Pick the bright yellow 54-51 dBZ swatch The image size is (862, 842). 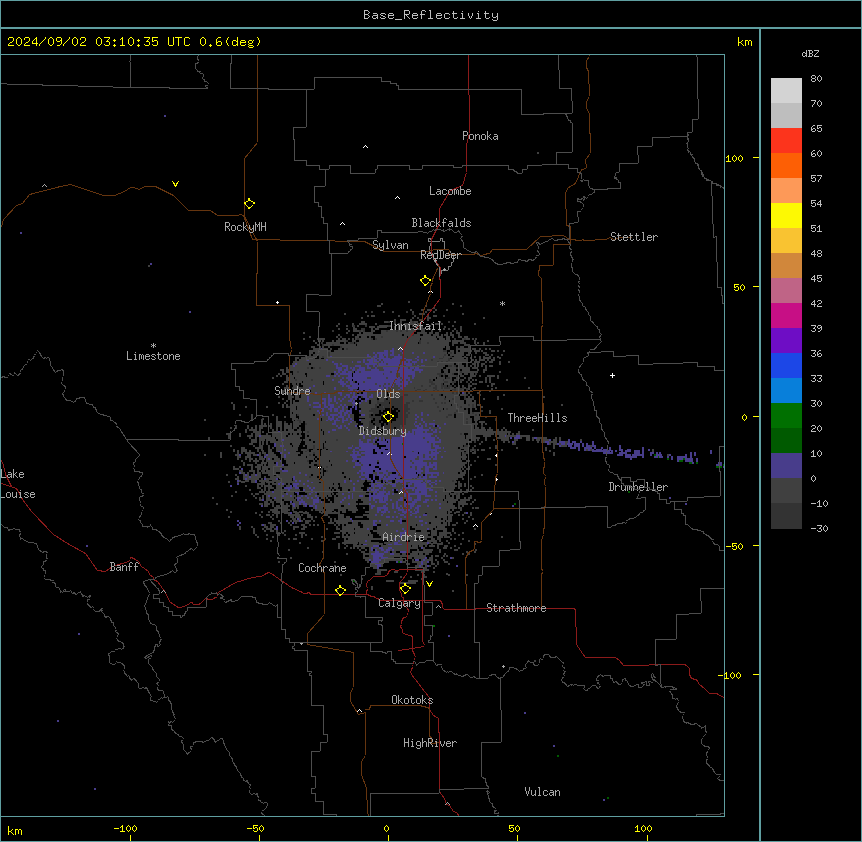point(786,215)
